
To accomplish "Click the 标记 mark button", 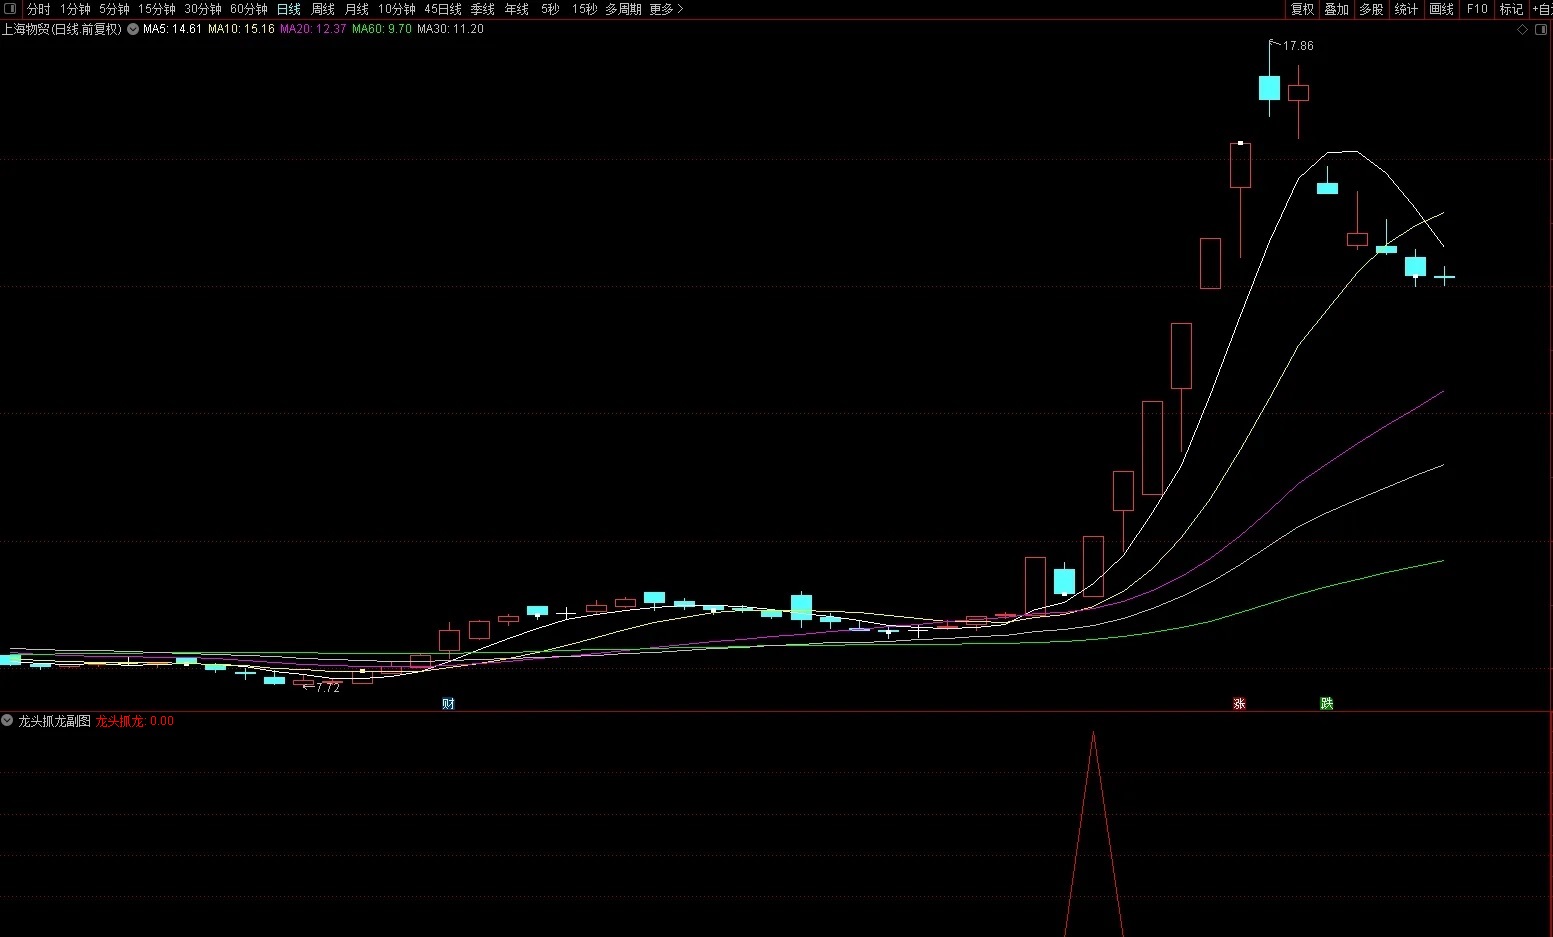I will pyautogui.click(x=1511, y=9).
